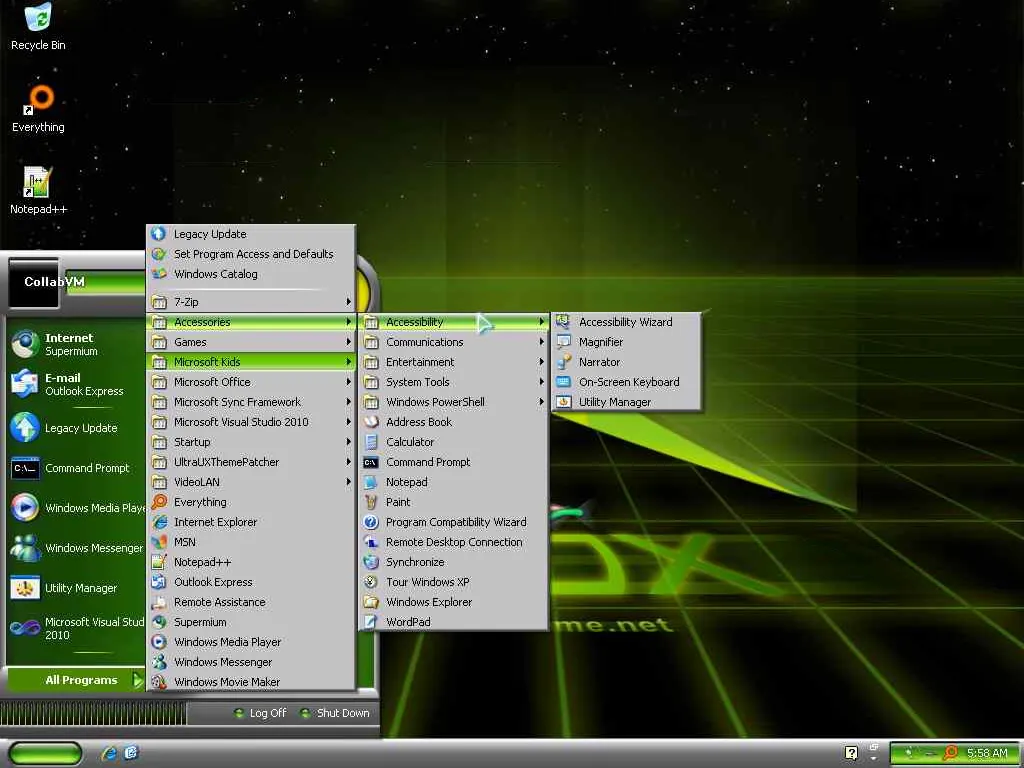Screen dimensions: 1024x768
Task: Click the help question mark tray icon
Action: click(851, 753)
